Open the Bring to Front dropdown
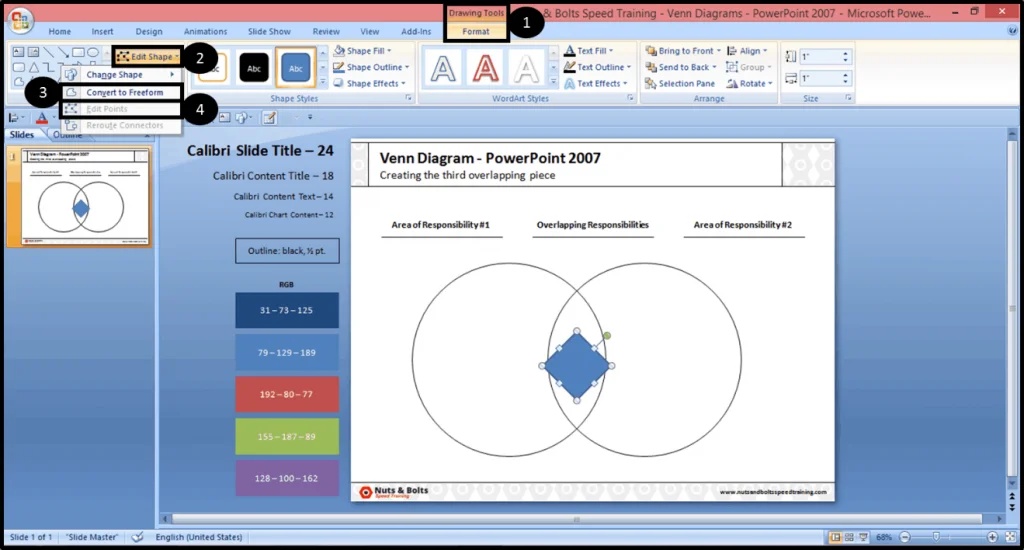The height and width of the screenshot is (550, 1024). point(683,51)
